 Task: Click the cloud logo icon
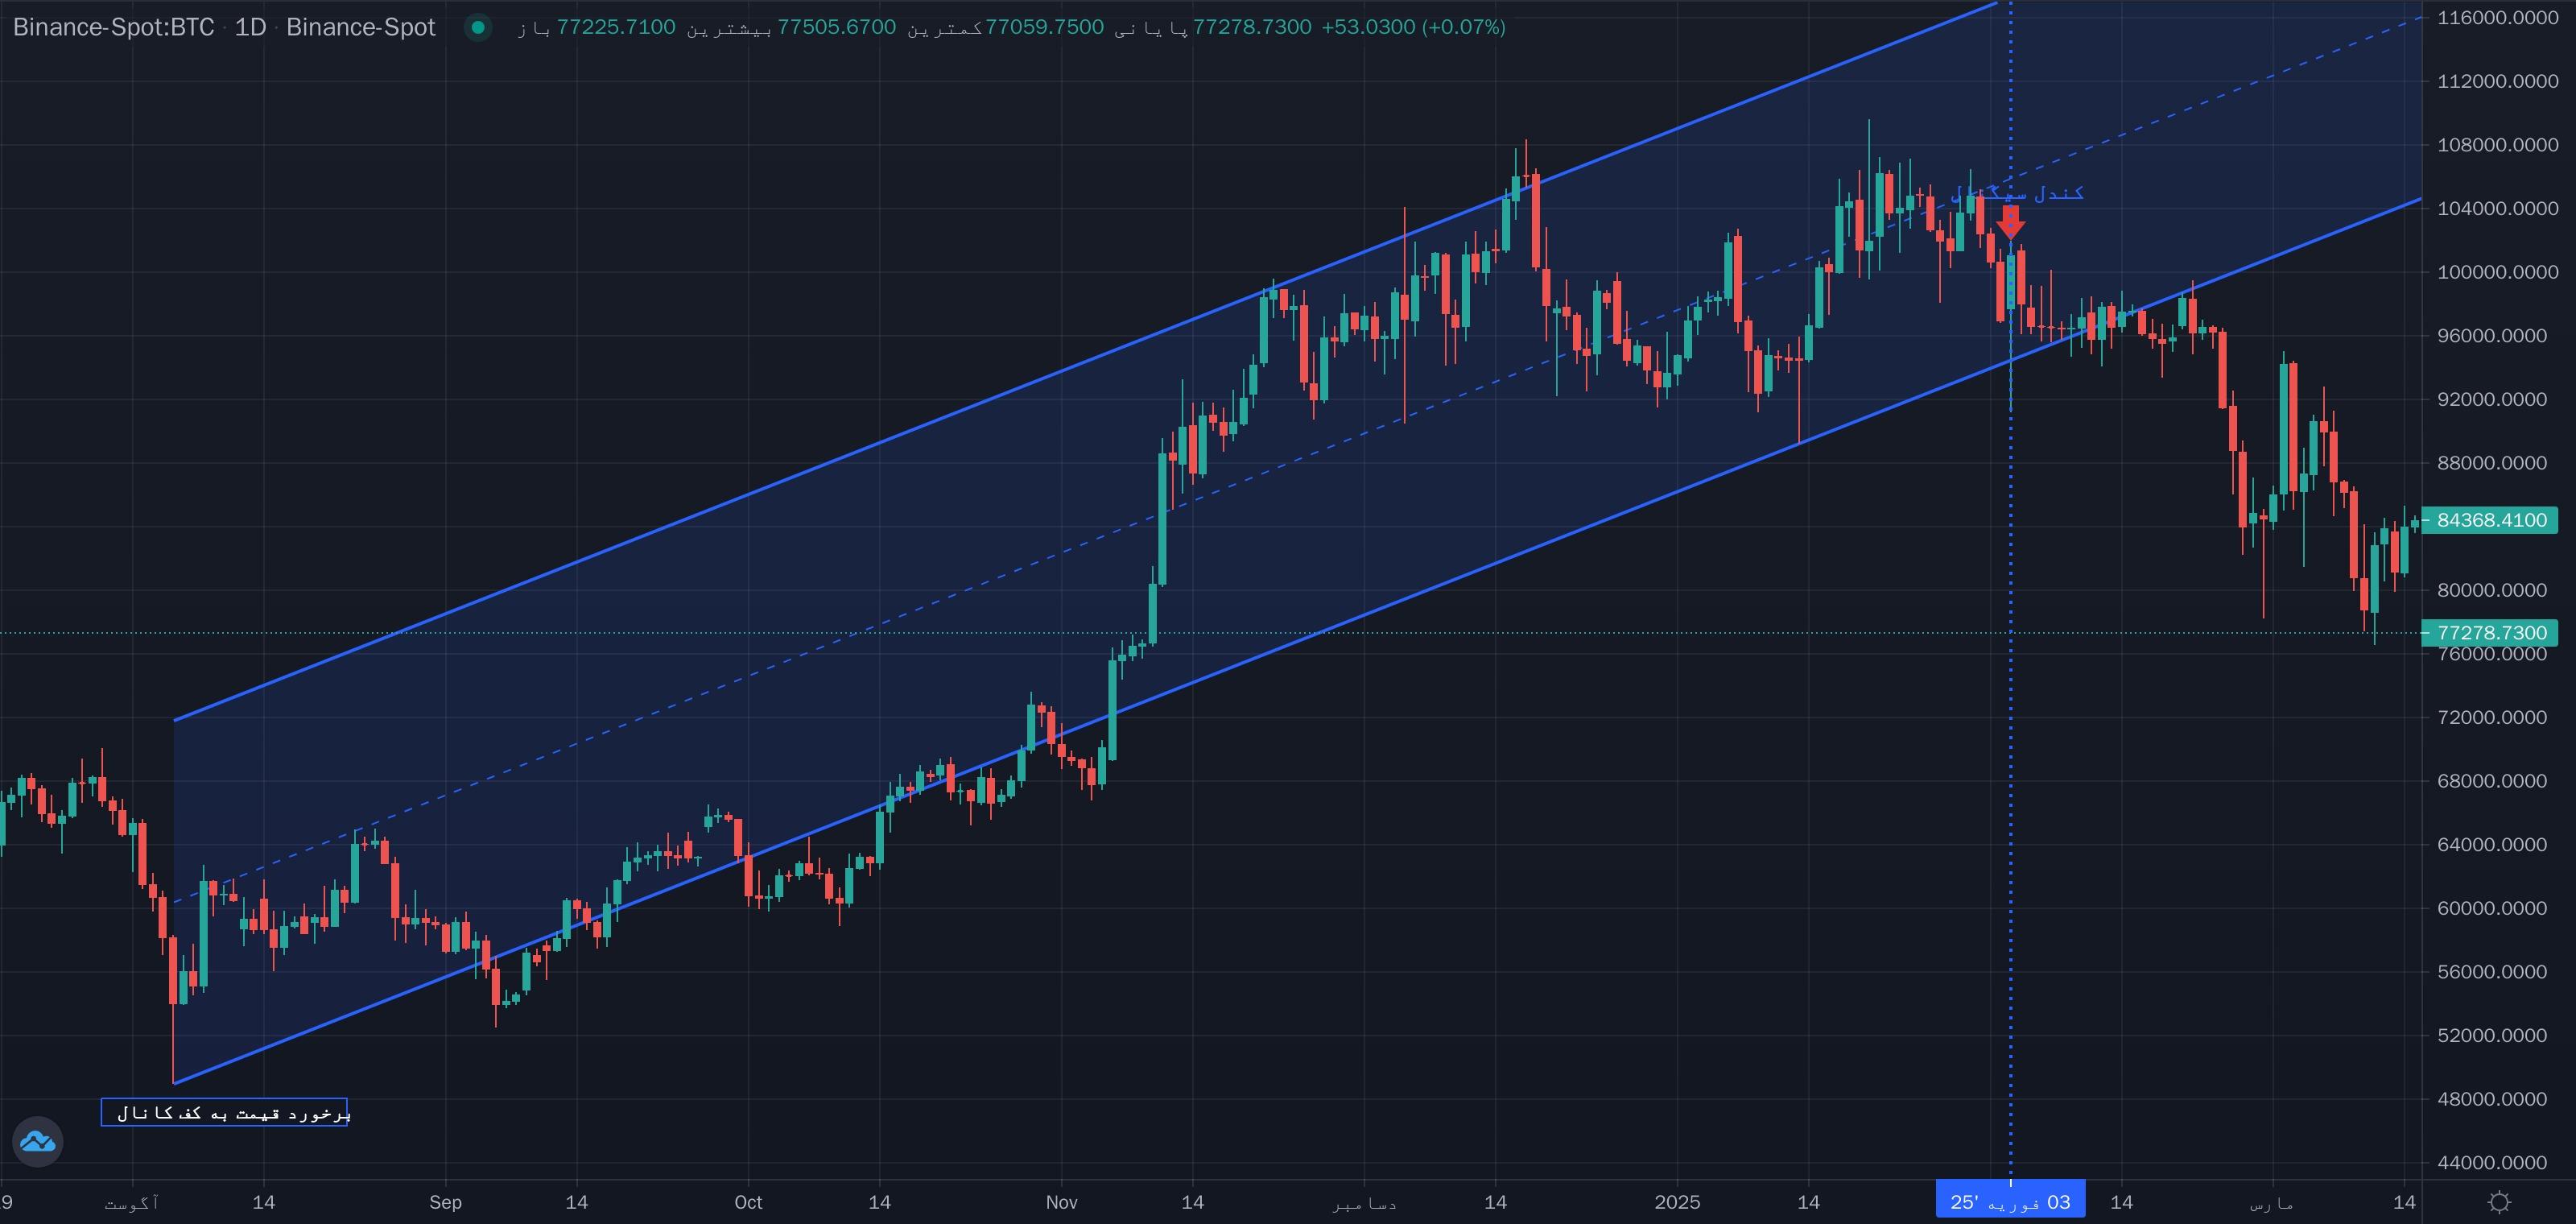point(38,1141)
